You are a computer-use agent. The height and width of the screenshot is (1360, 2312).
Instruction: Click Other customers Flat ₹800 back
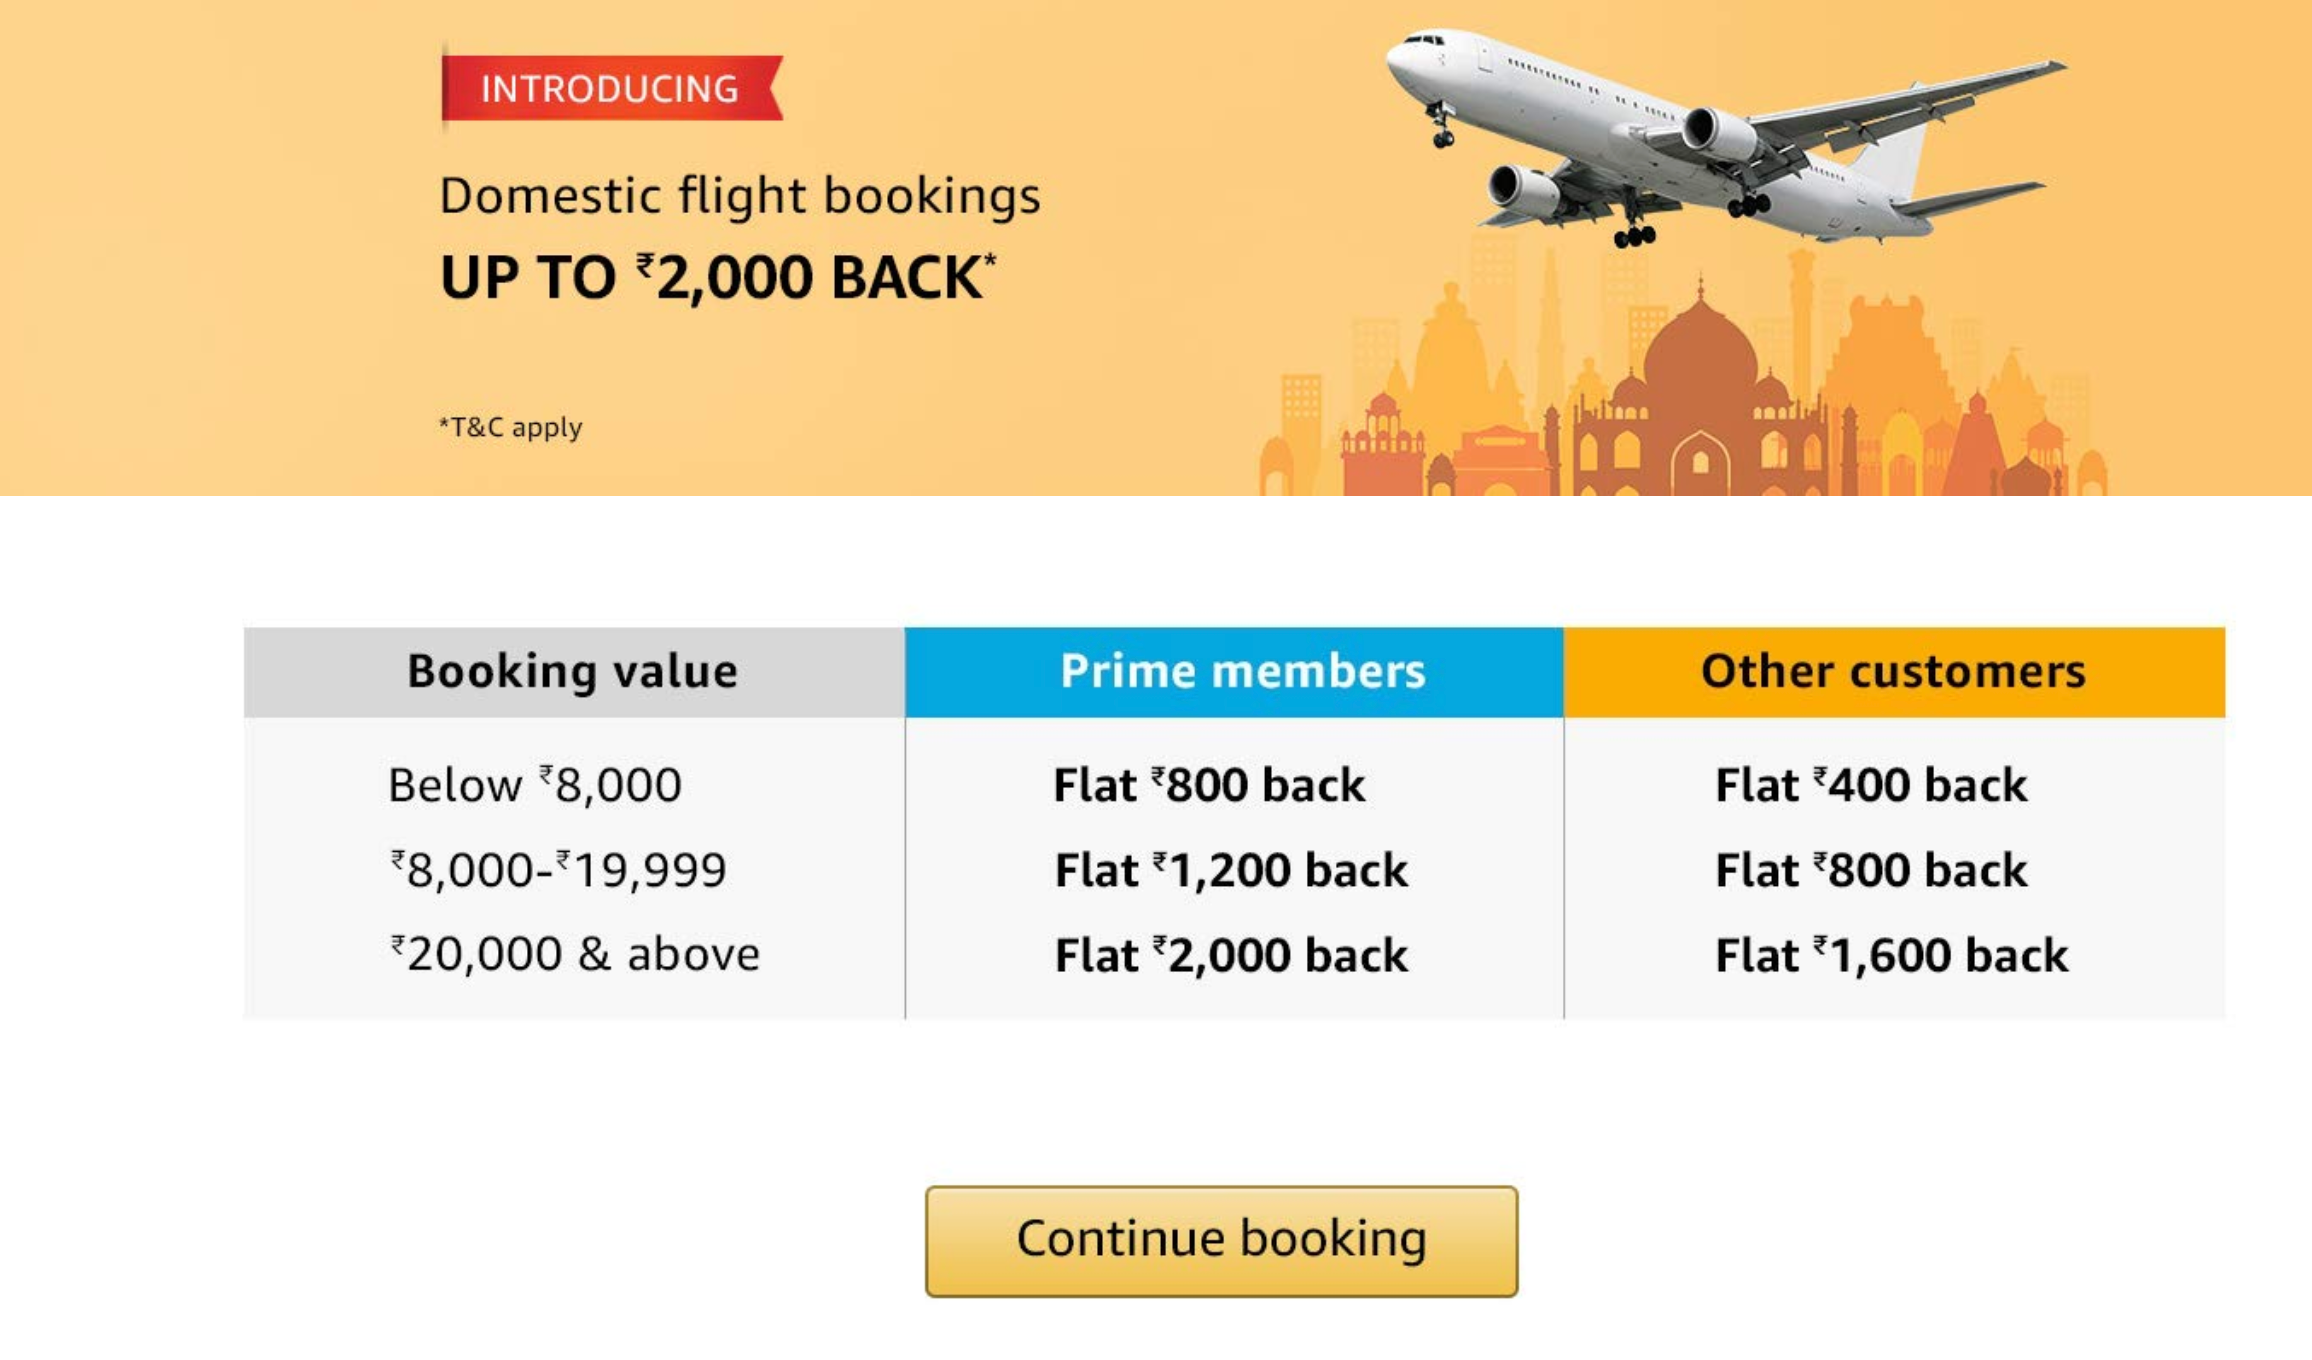click(x=1871, y=870)
